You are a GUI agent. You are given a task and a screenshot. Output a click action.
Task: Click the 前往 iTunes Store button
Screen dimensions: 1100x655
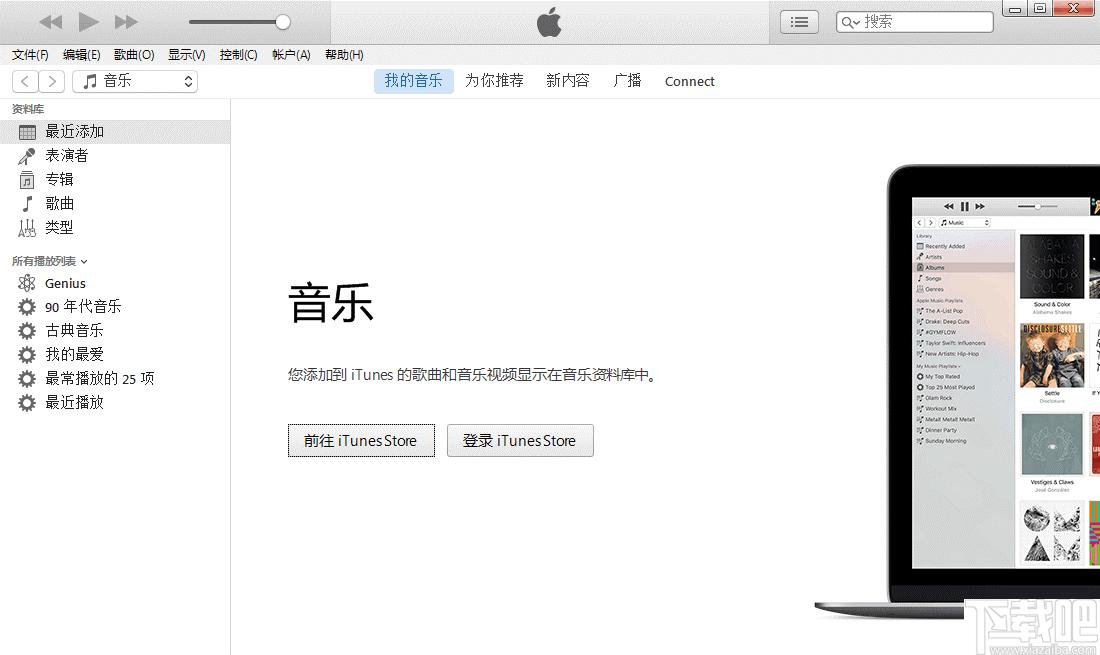pos(361,440)
